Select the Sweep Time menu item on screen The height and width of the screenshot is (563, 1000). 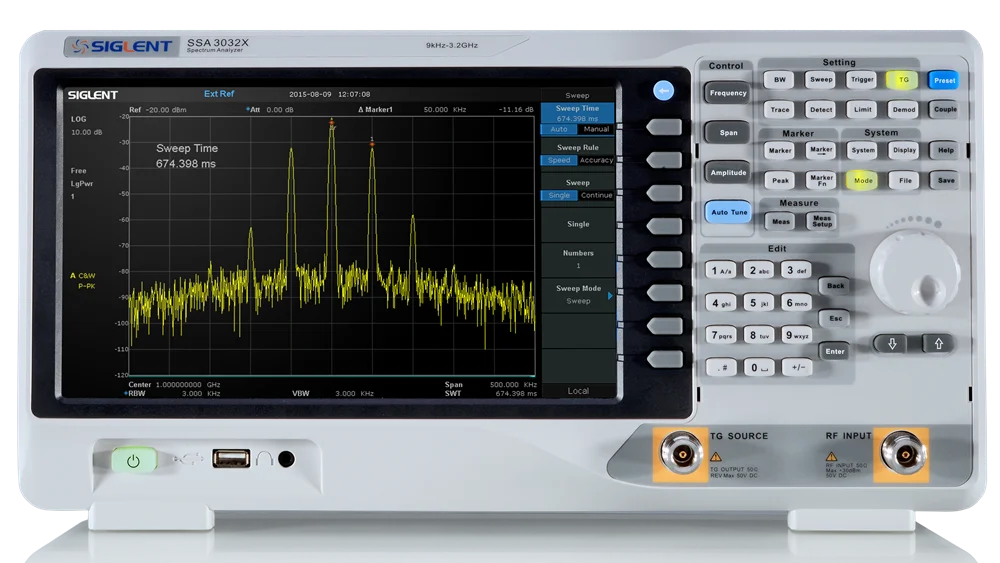click(x=578, y=113)
